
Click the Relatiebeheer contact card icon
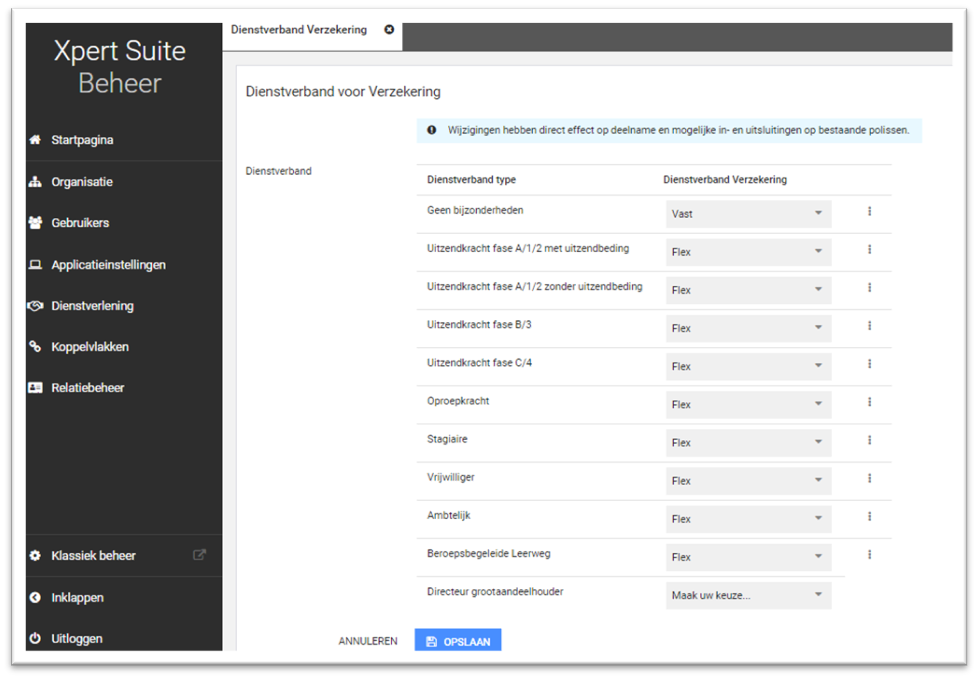tap(35, 388)
